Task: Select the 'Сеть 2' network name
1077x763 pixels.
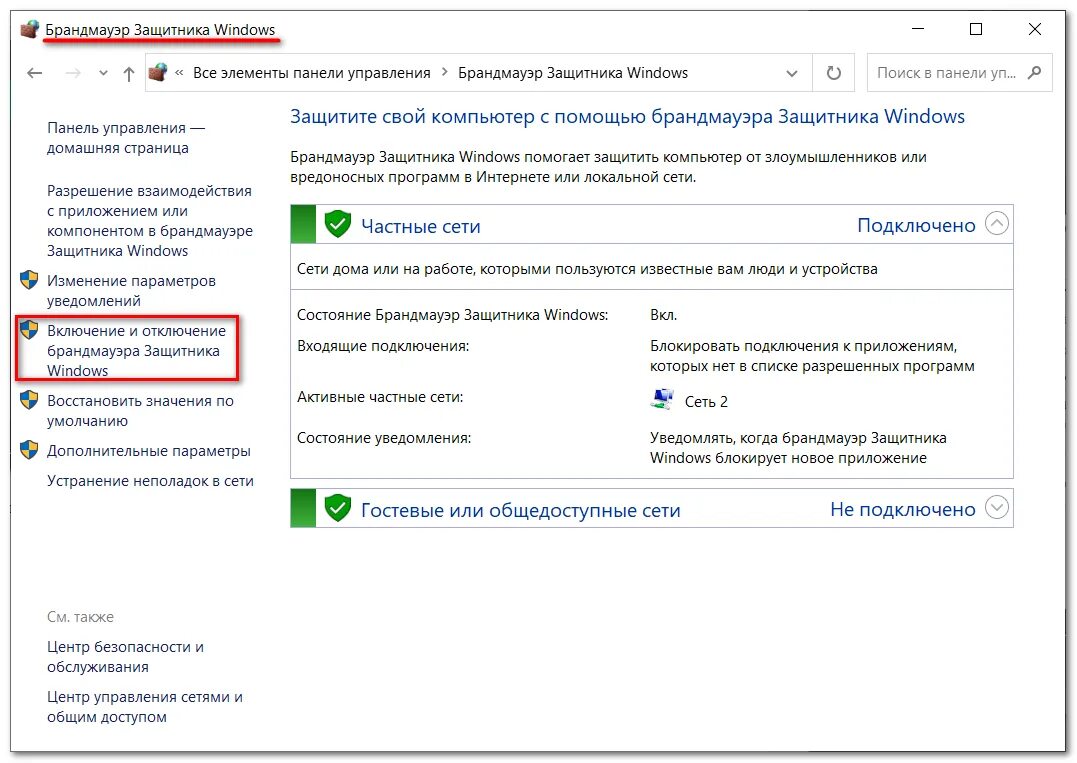Action: coord(706,402)
